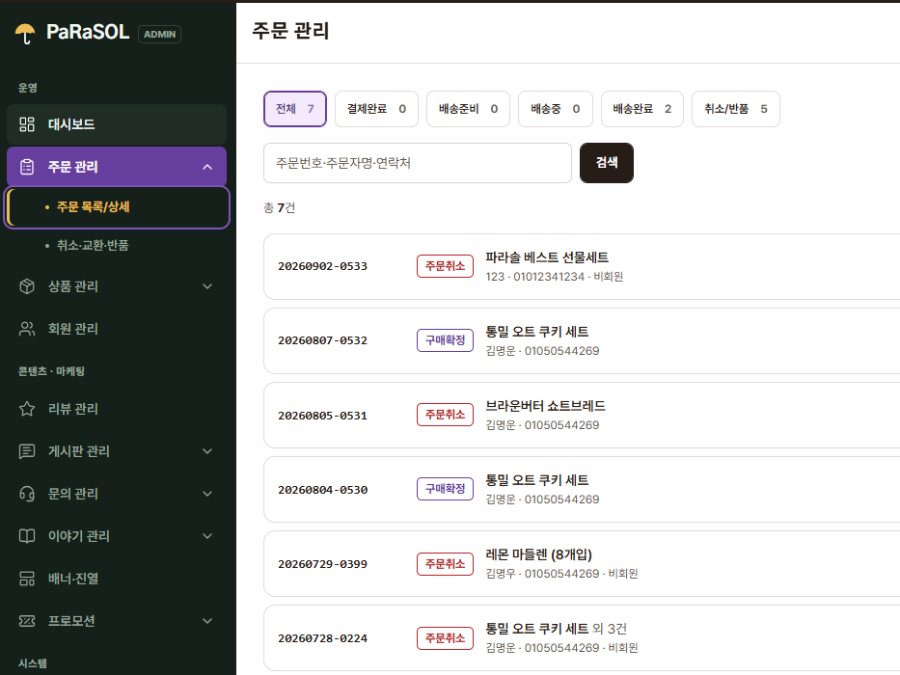900x675 pixels.
Task: Click product name 파라솔 베스트 선물세트
Action: [547, 258]
